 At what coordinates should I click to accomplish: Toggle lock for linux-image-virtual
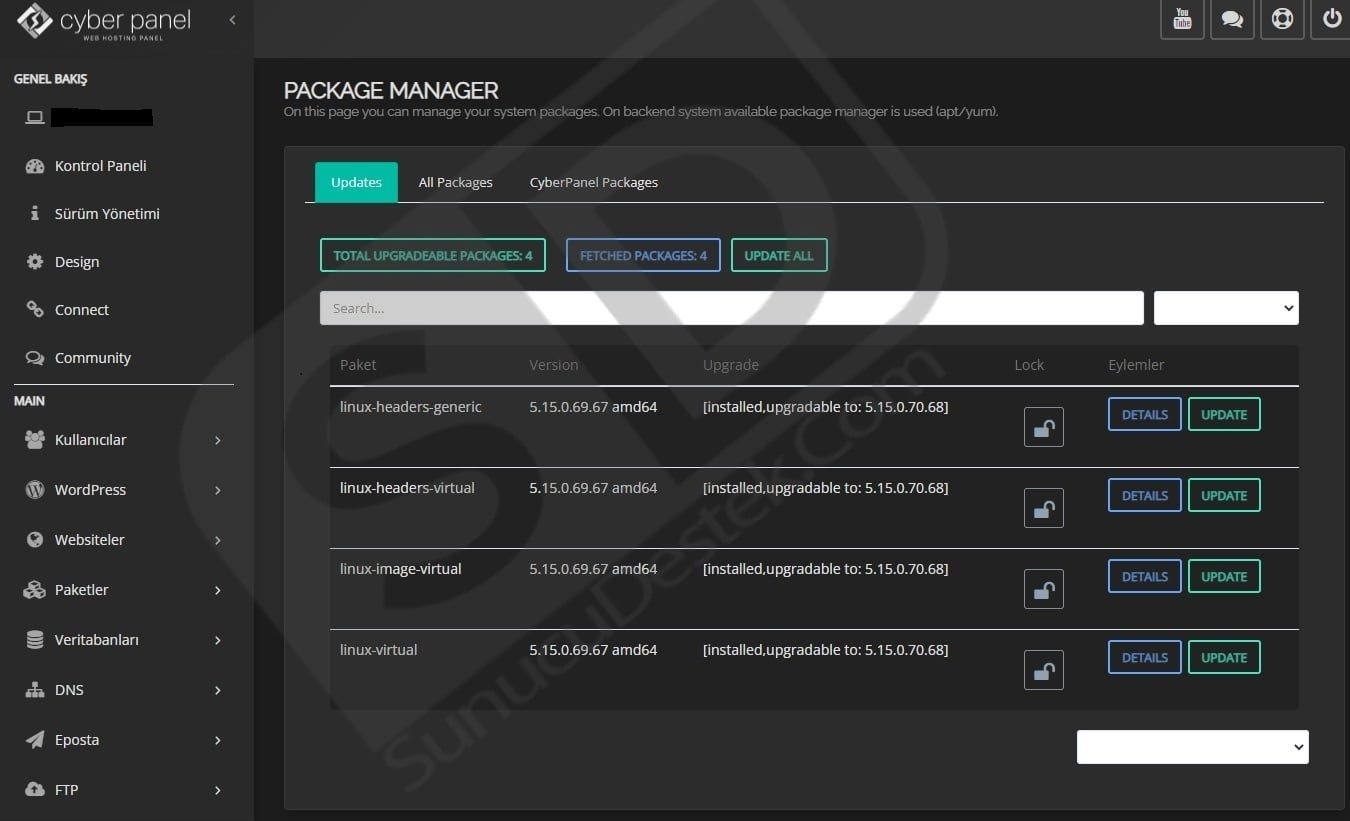click(x=1043, y=589)
